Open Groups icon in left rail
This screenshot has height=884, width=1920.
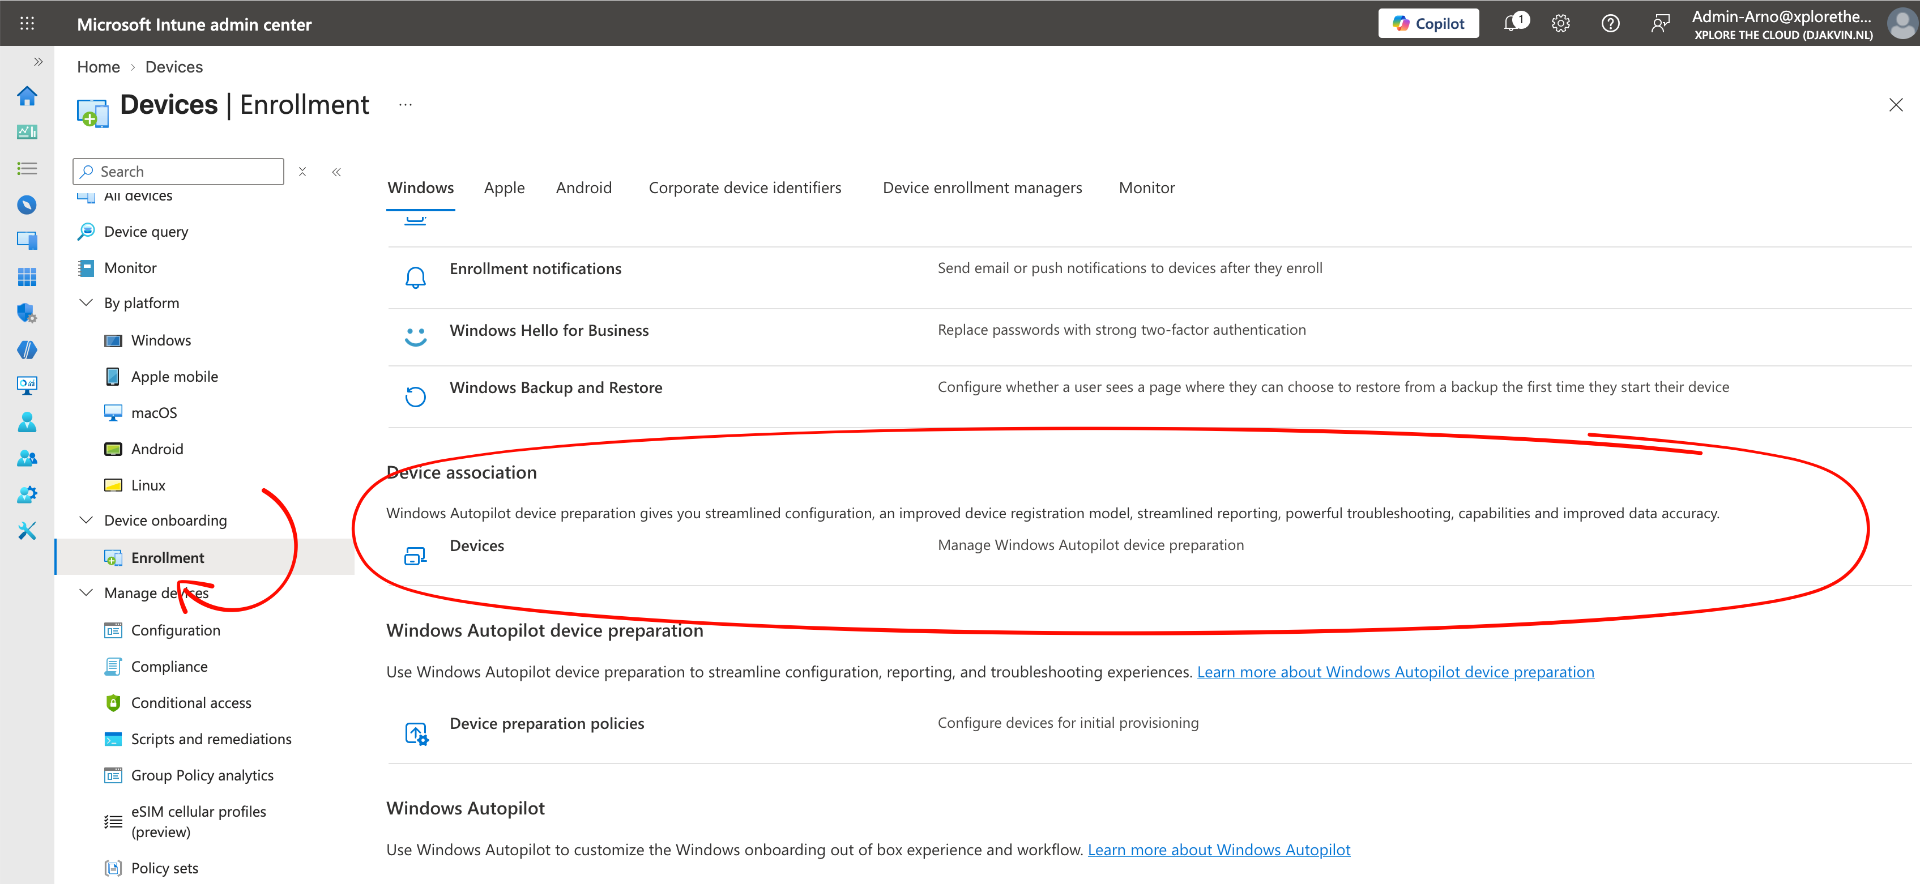(x=27, y=458)
